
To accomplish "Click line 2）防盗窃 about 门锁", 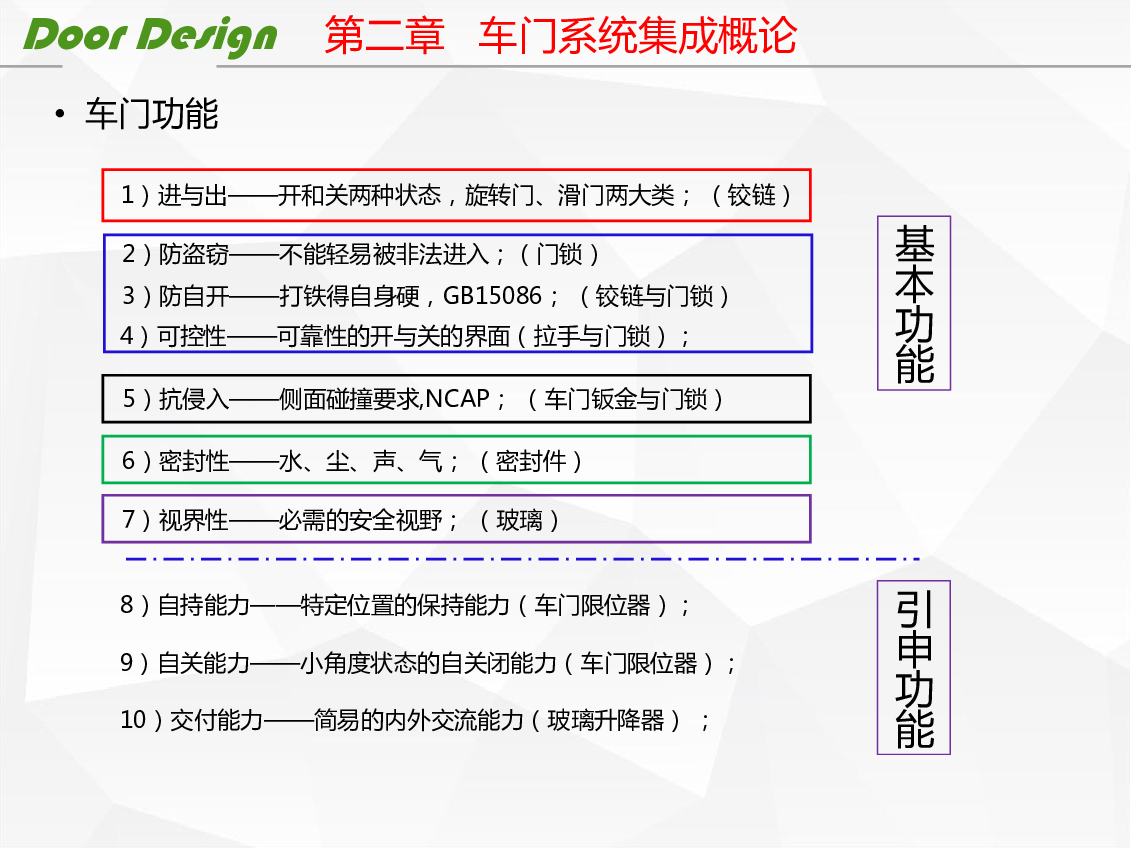I will (x=360, y=254).
